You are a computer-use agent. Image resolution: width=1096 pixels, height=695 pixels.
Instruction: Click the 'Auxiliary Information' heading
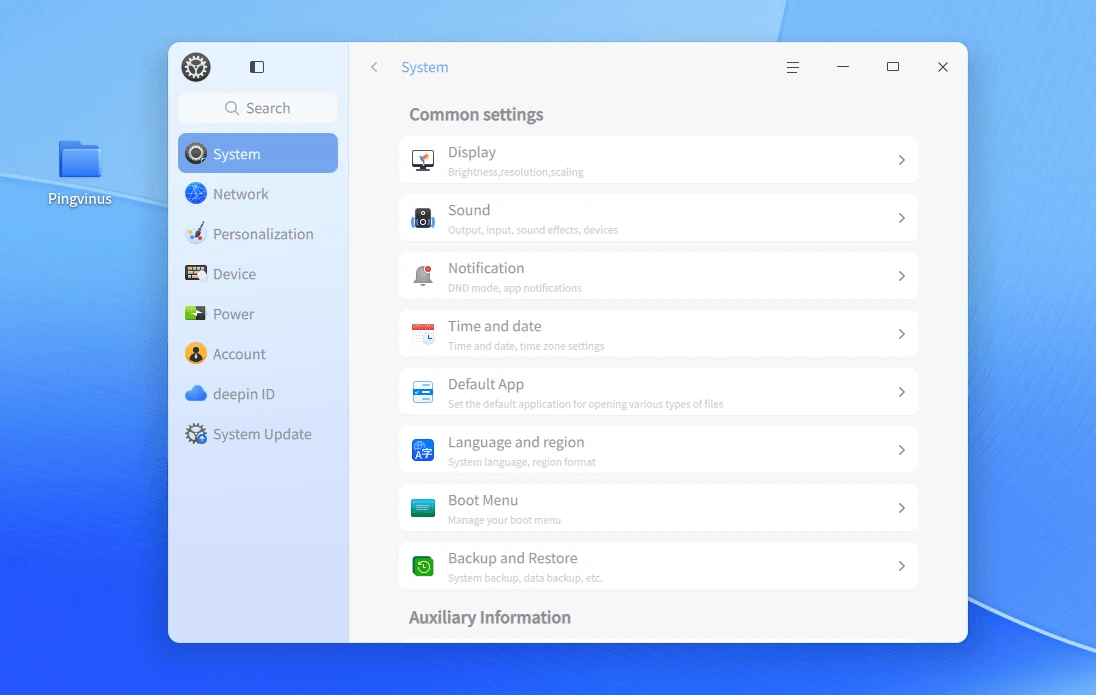click(490, 617)
